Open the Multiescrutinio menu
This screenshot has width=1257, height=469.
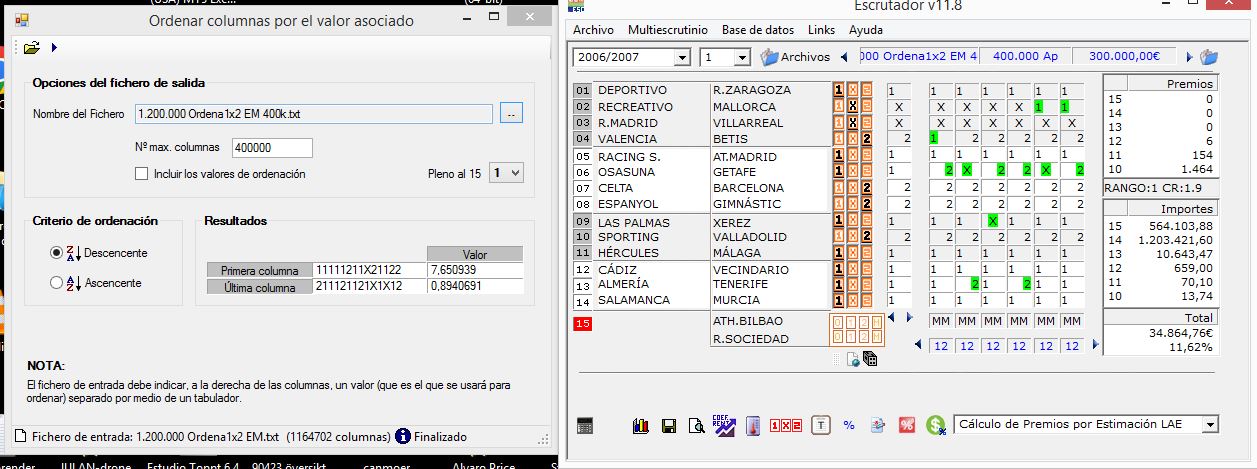coord(668,30)
